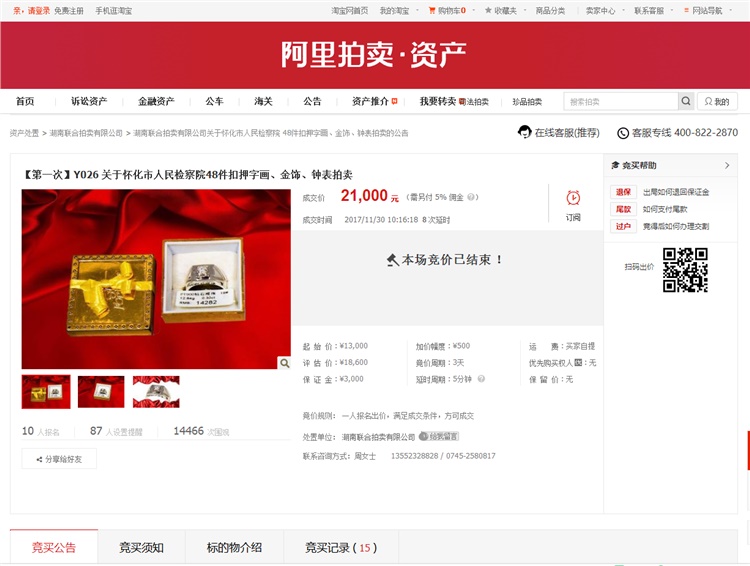Open 首页 in navigation bar
The width and height of the screenshot is (750, 566).
(x=25, y=101)
